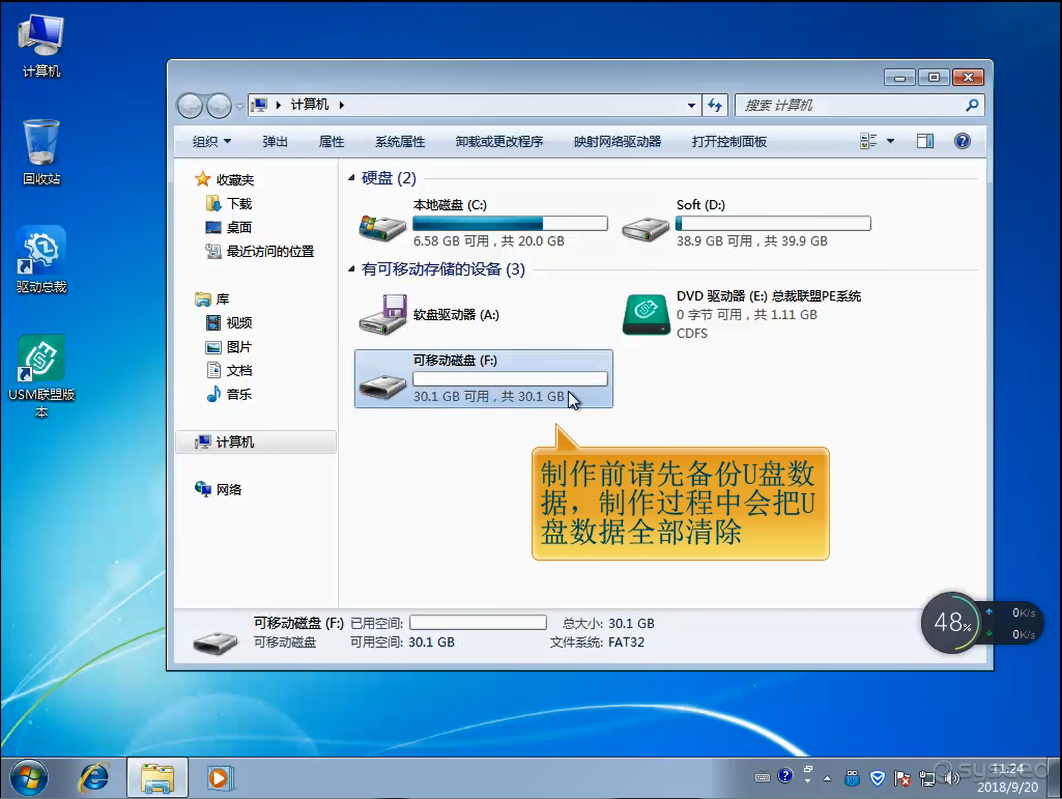
Task: Select the 本地磁盘 (C:) drive
Action: point(482,223)
